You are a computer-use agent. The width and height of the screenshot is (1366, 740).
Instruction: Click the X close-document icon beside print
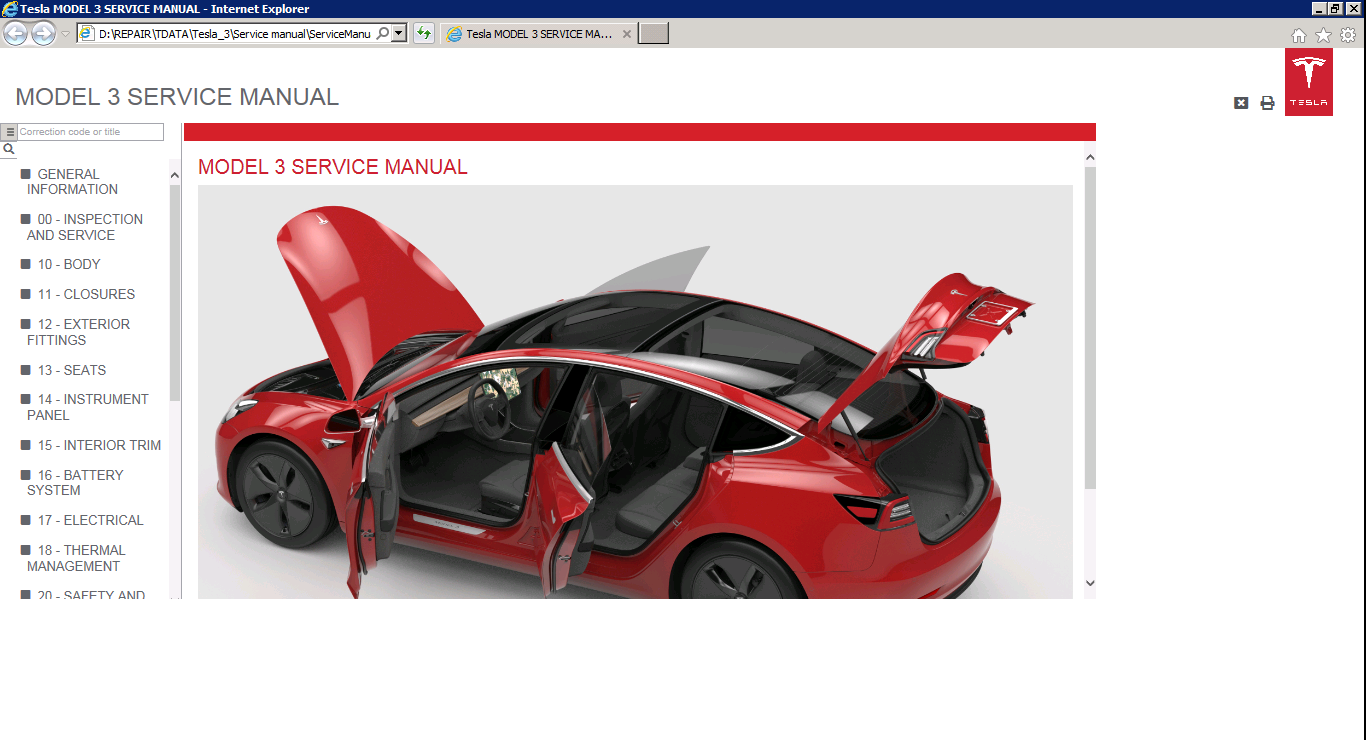1241,102
